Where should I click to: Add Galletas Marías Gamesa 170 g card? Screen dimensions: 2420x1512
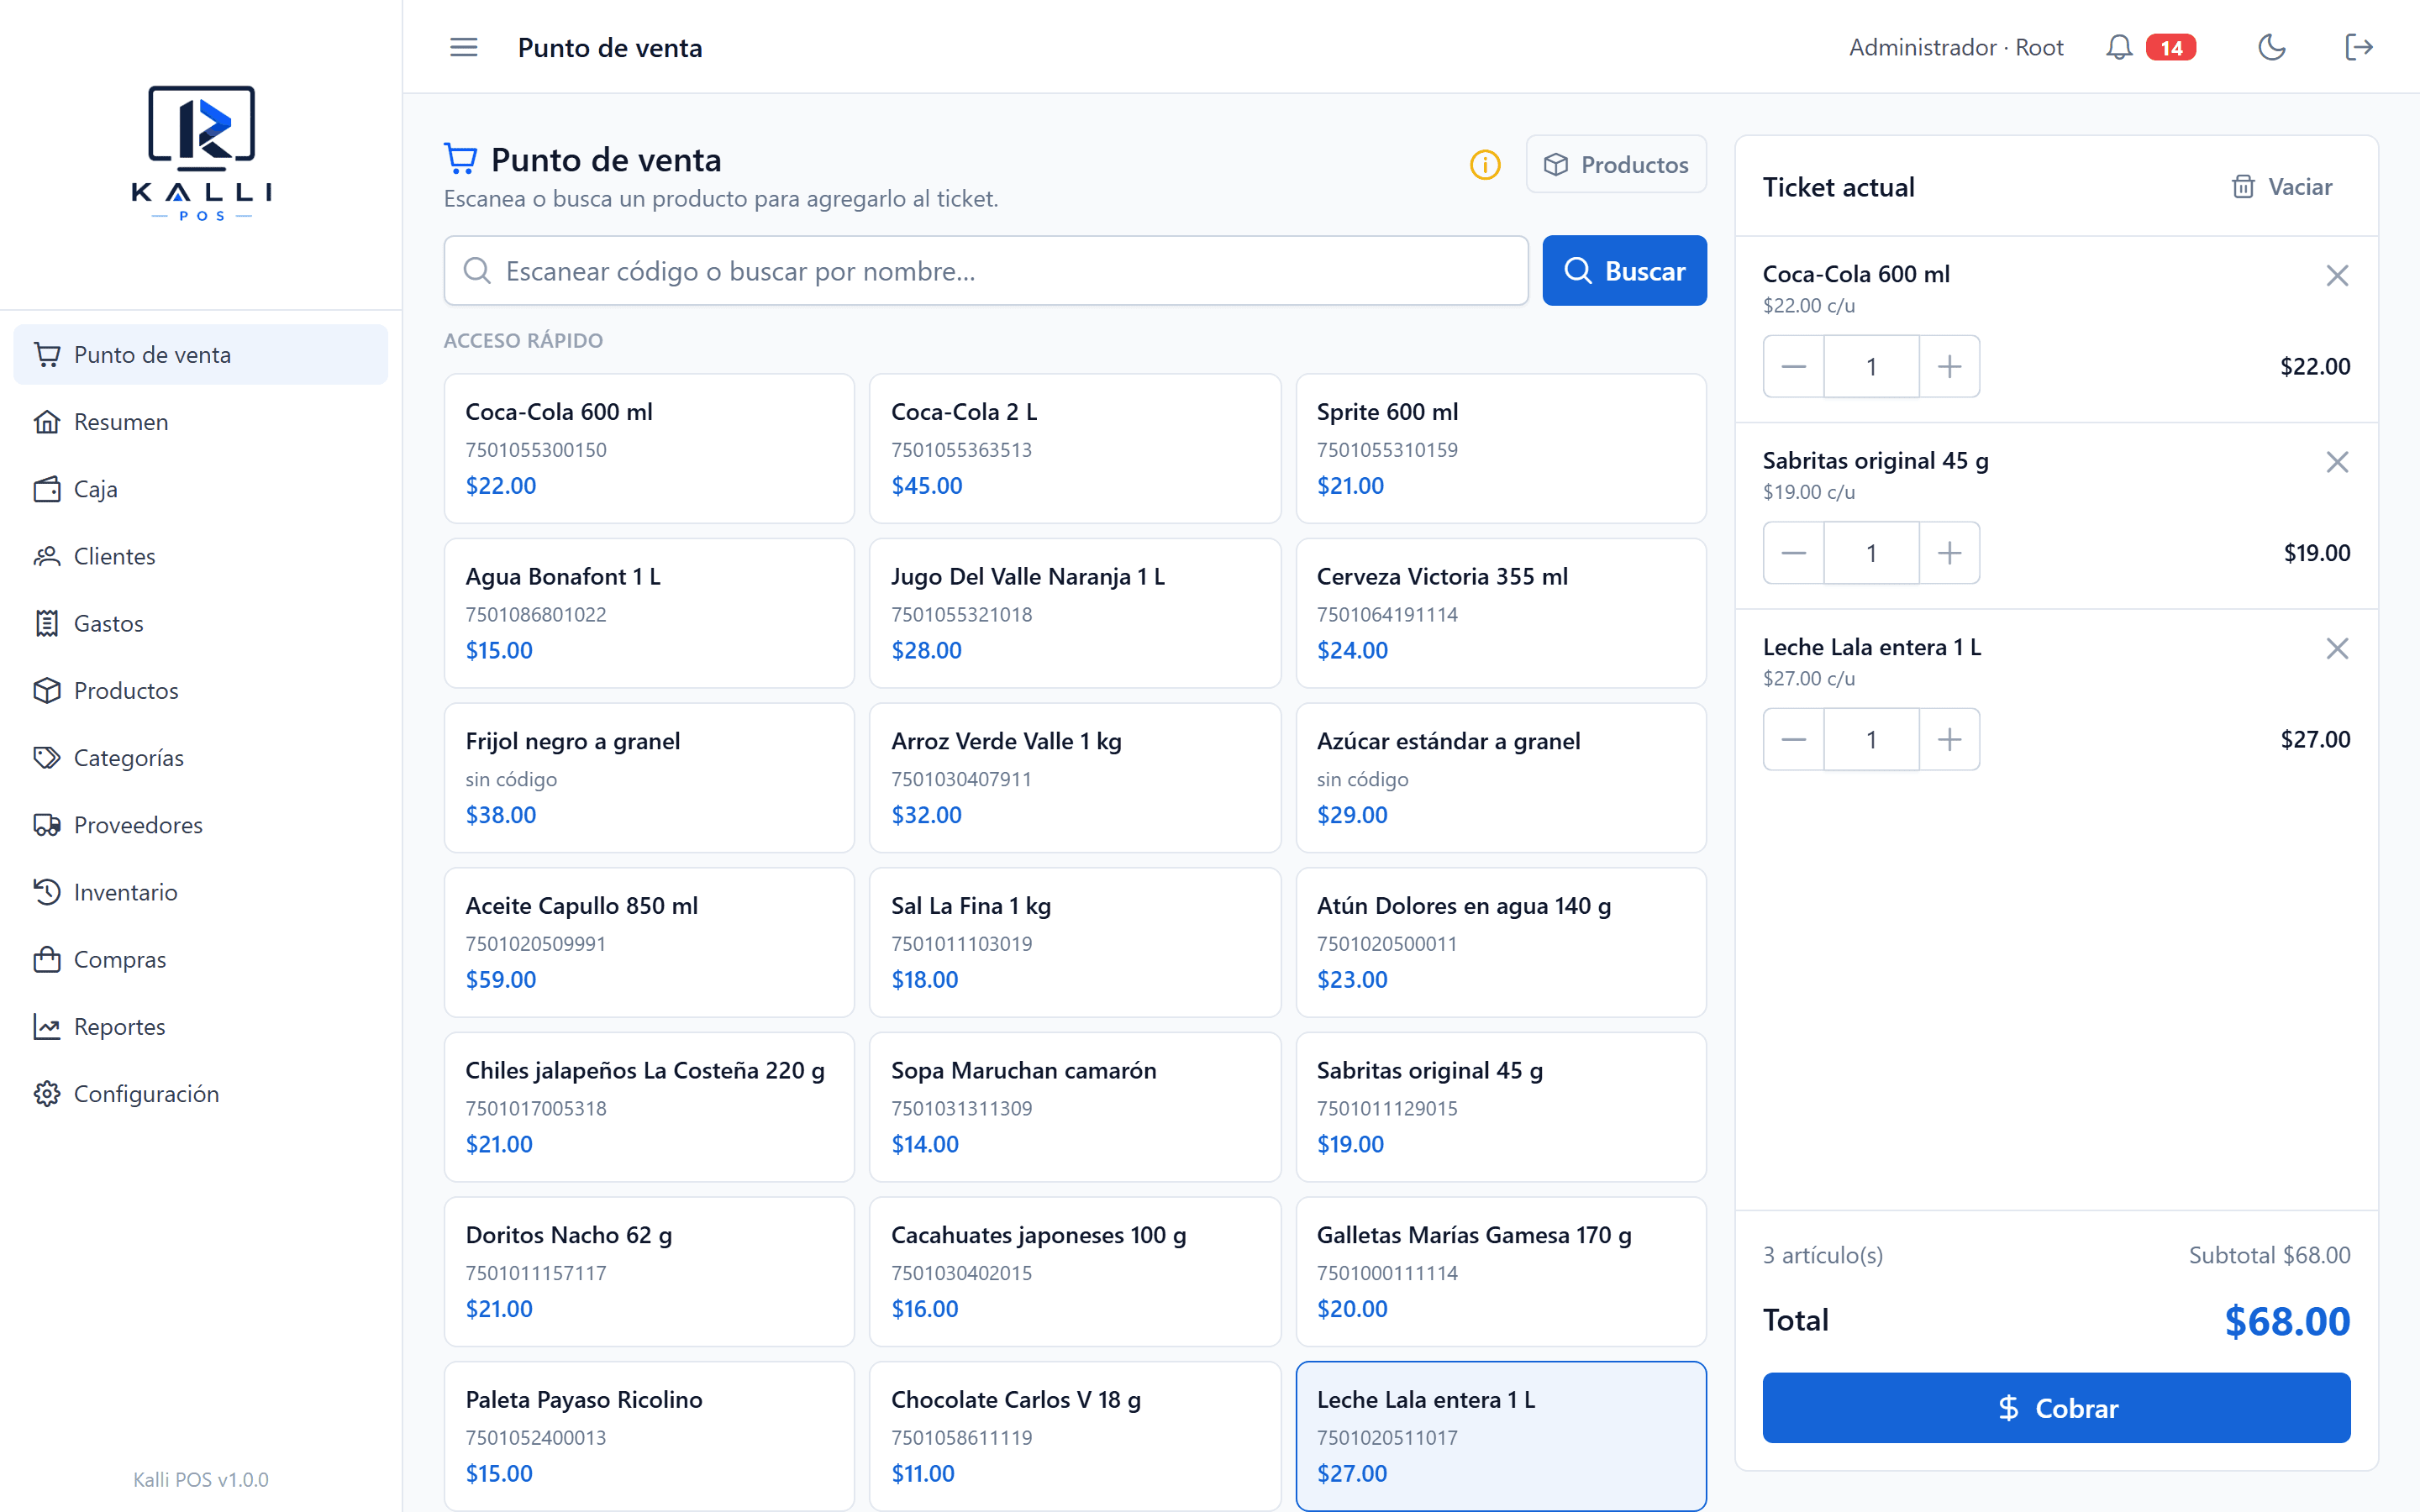point(1501,1271)
